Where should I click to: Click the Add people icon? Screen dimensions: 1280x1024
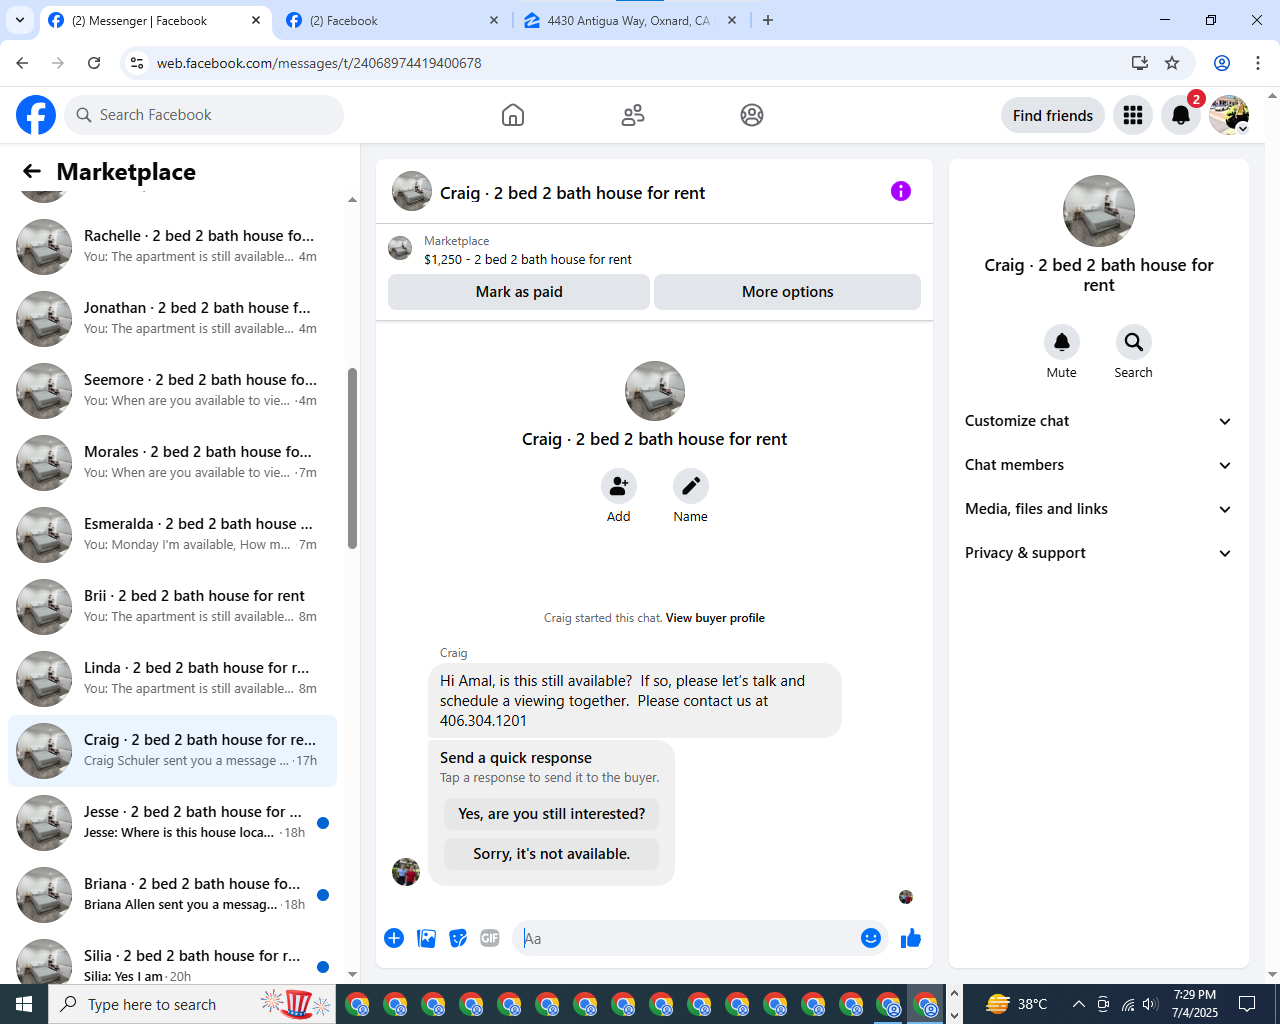click(x=619, y=486)
